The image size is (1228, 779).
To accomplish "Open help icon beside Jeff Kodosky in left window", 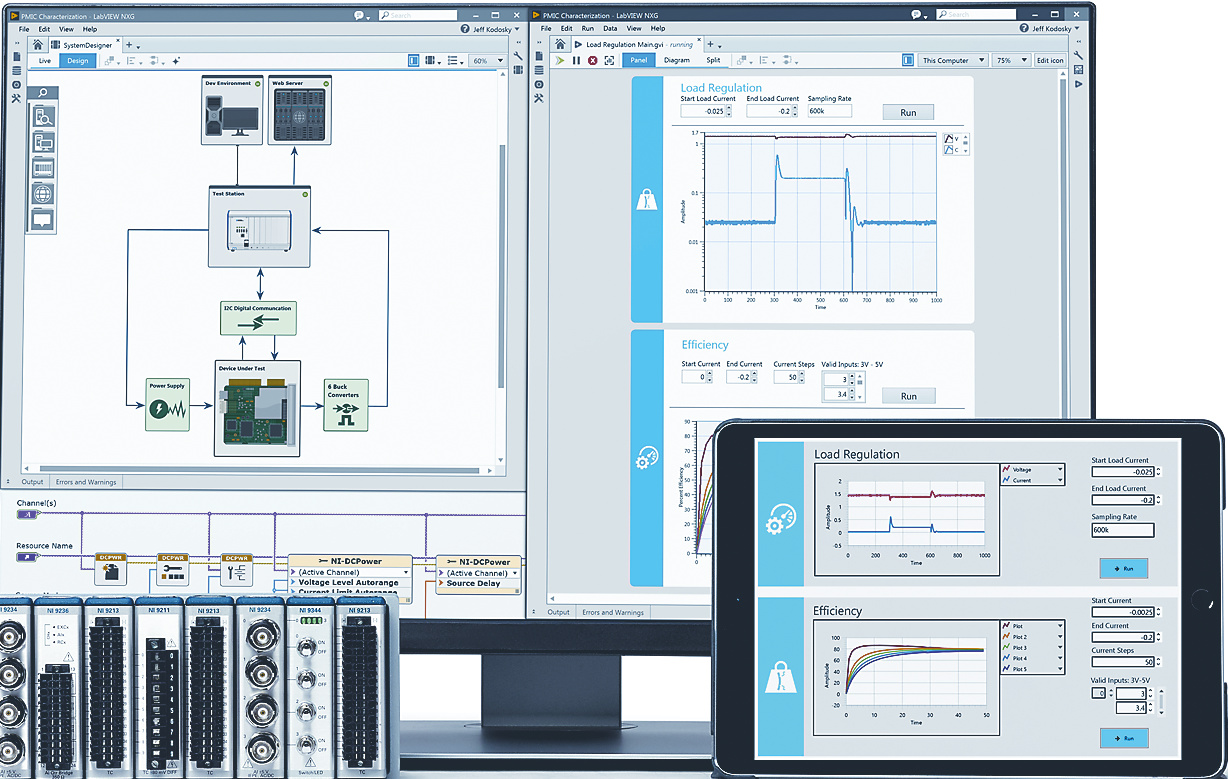I will tap(465, 30).
